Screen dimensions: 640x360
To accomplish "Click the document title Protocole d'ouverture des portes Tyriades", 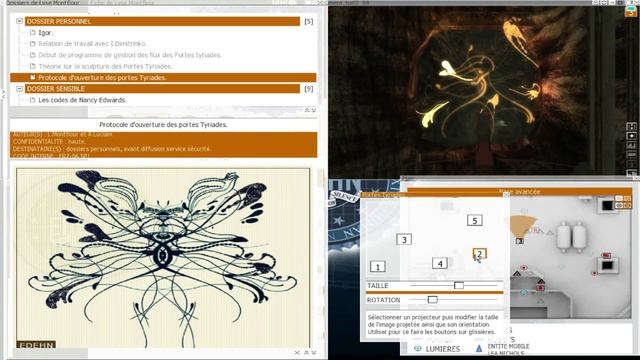I will pos(163,124).
